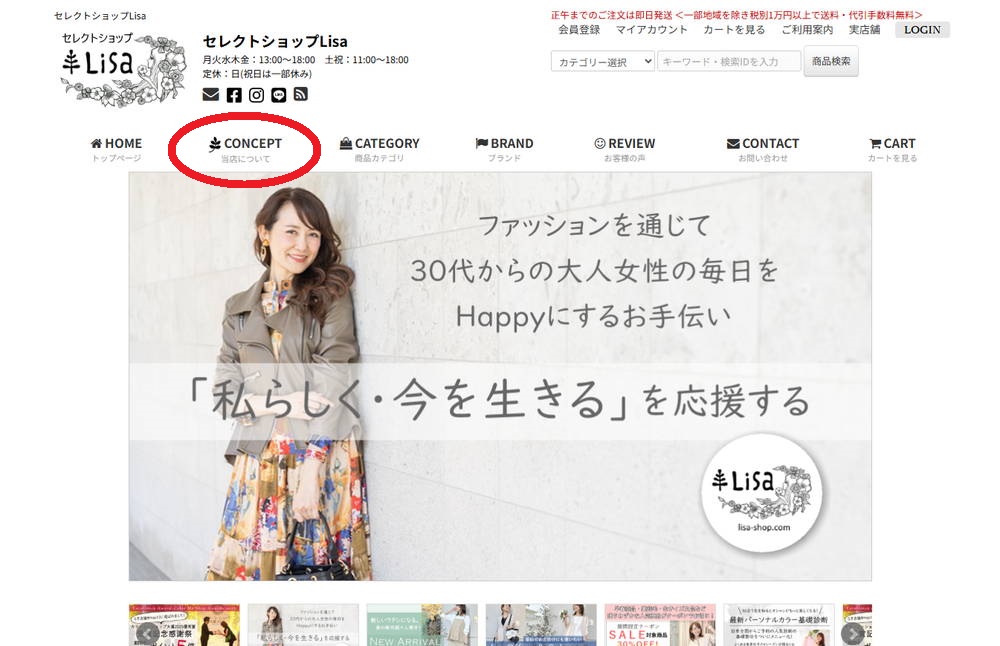This screenshot has height=646, width=1000.
Task: Click the LOGIN button
Action: [x=922, y=30]
